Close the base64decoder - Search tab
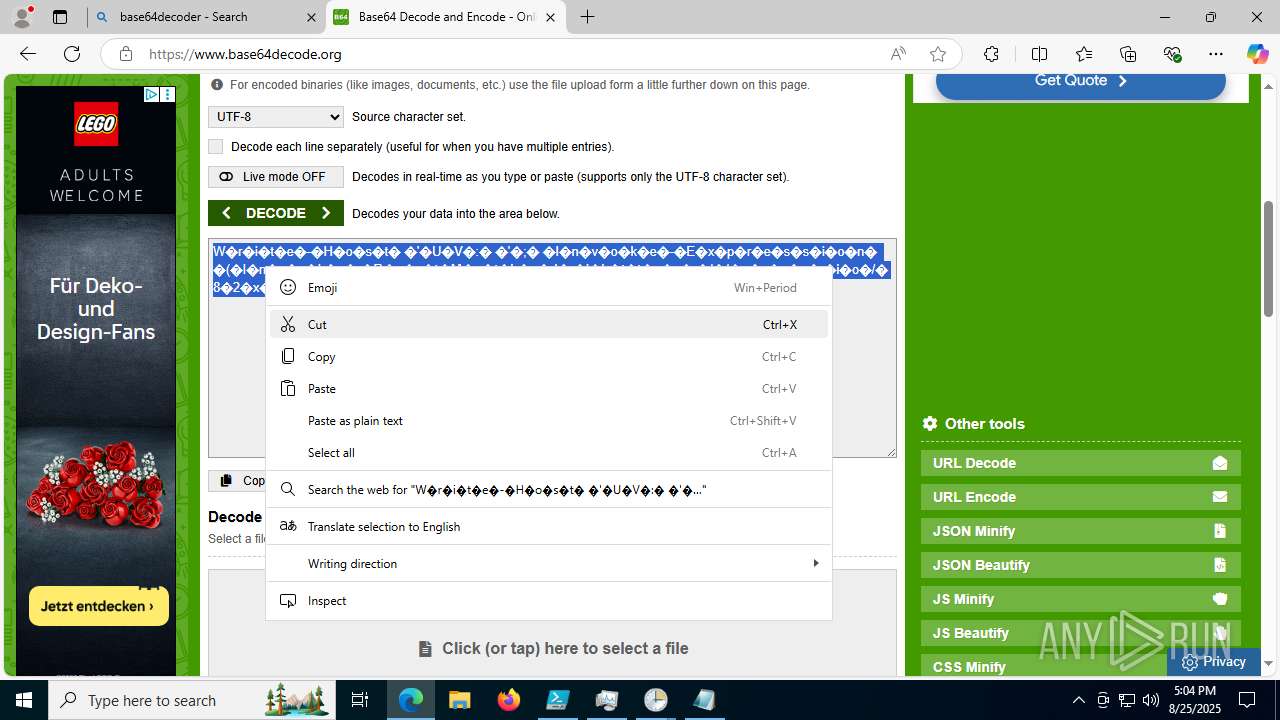 tap(311, 17)
